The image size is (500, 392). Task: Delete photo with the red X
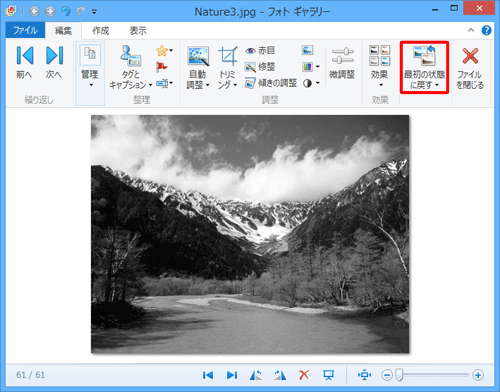tap(304, 375)
